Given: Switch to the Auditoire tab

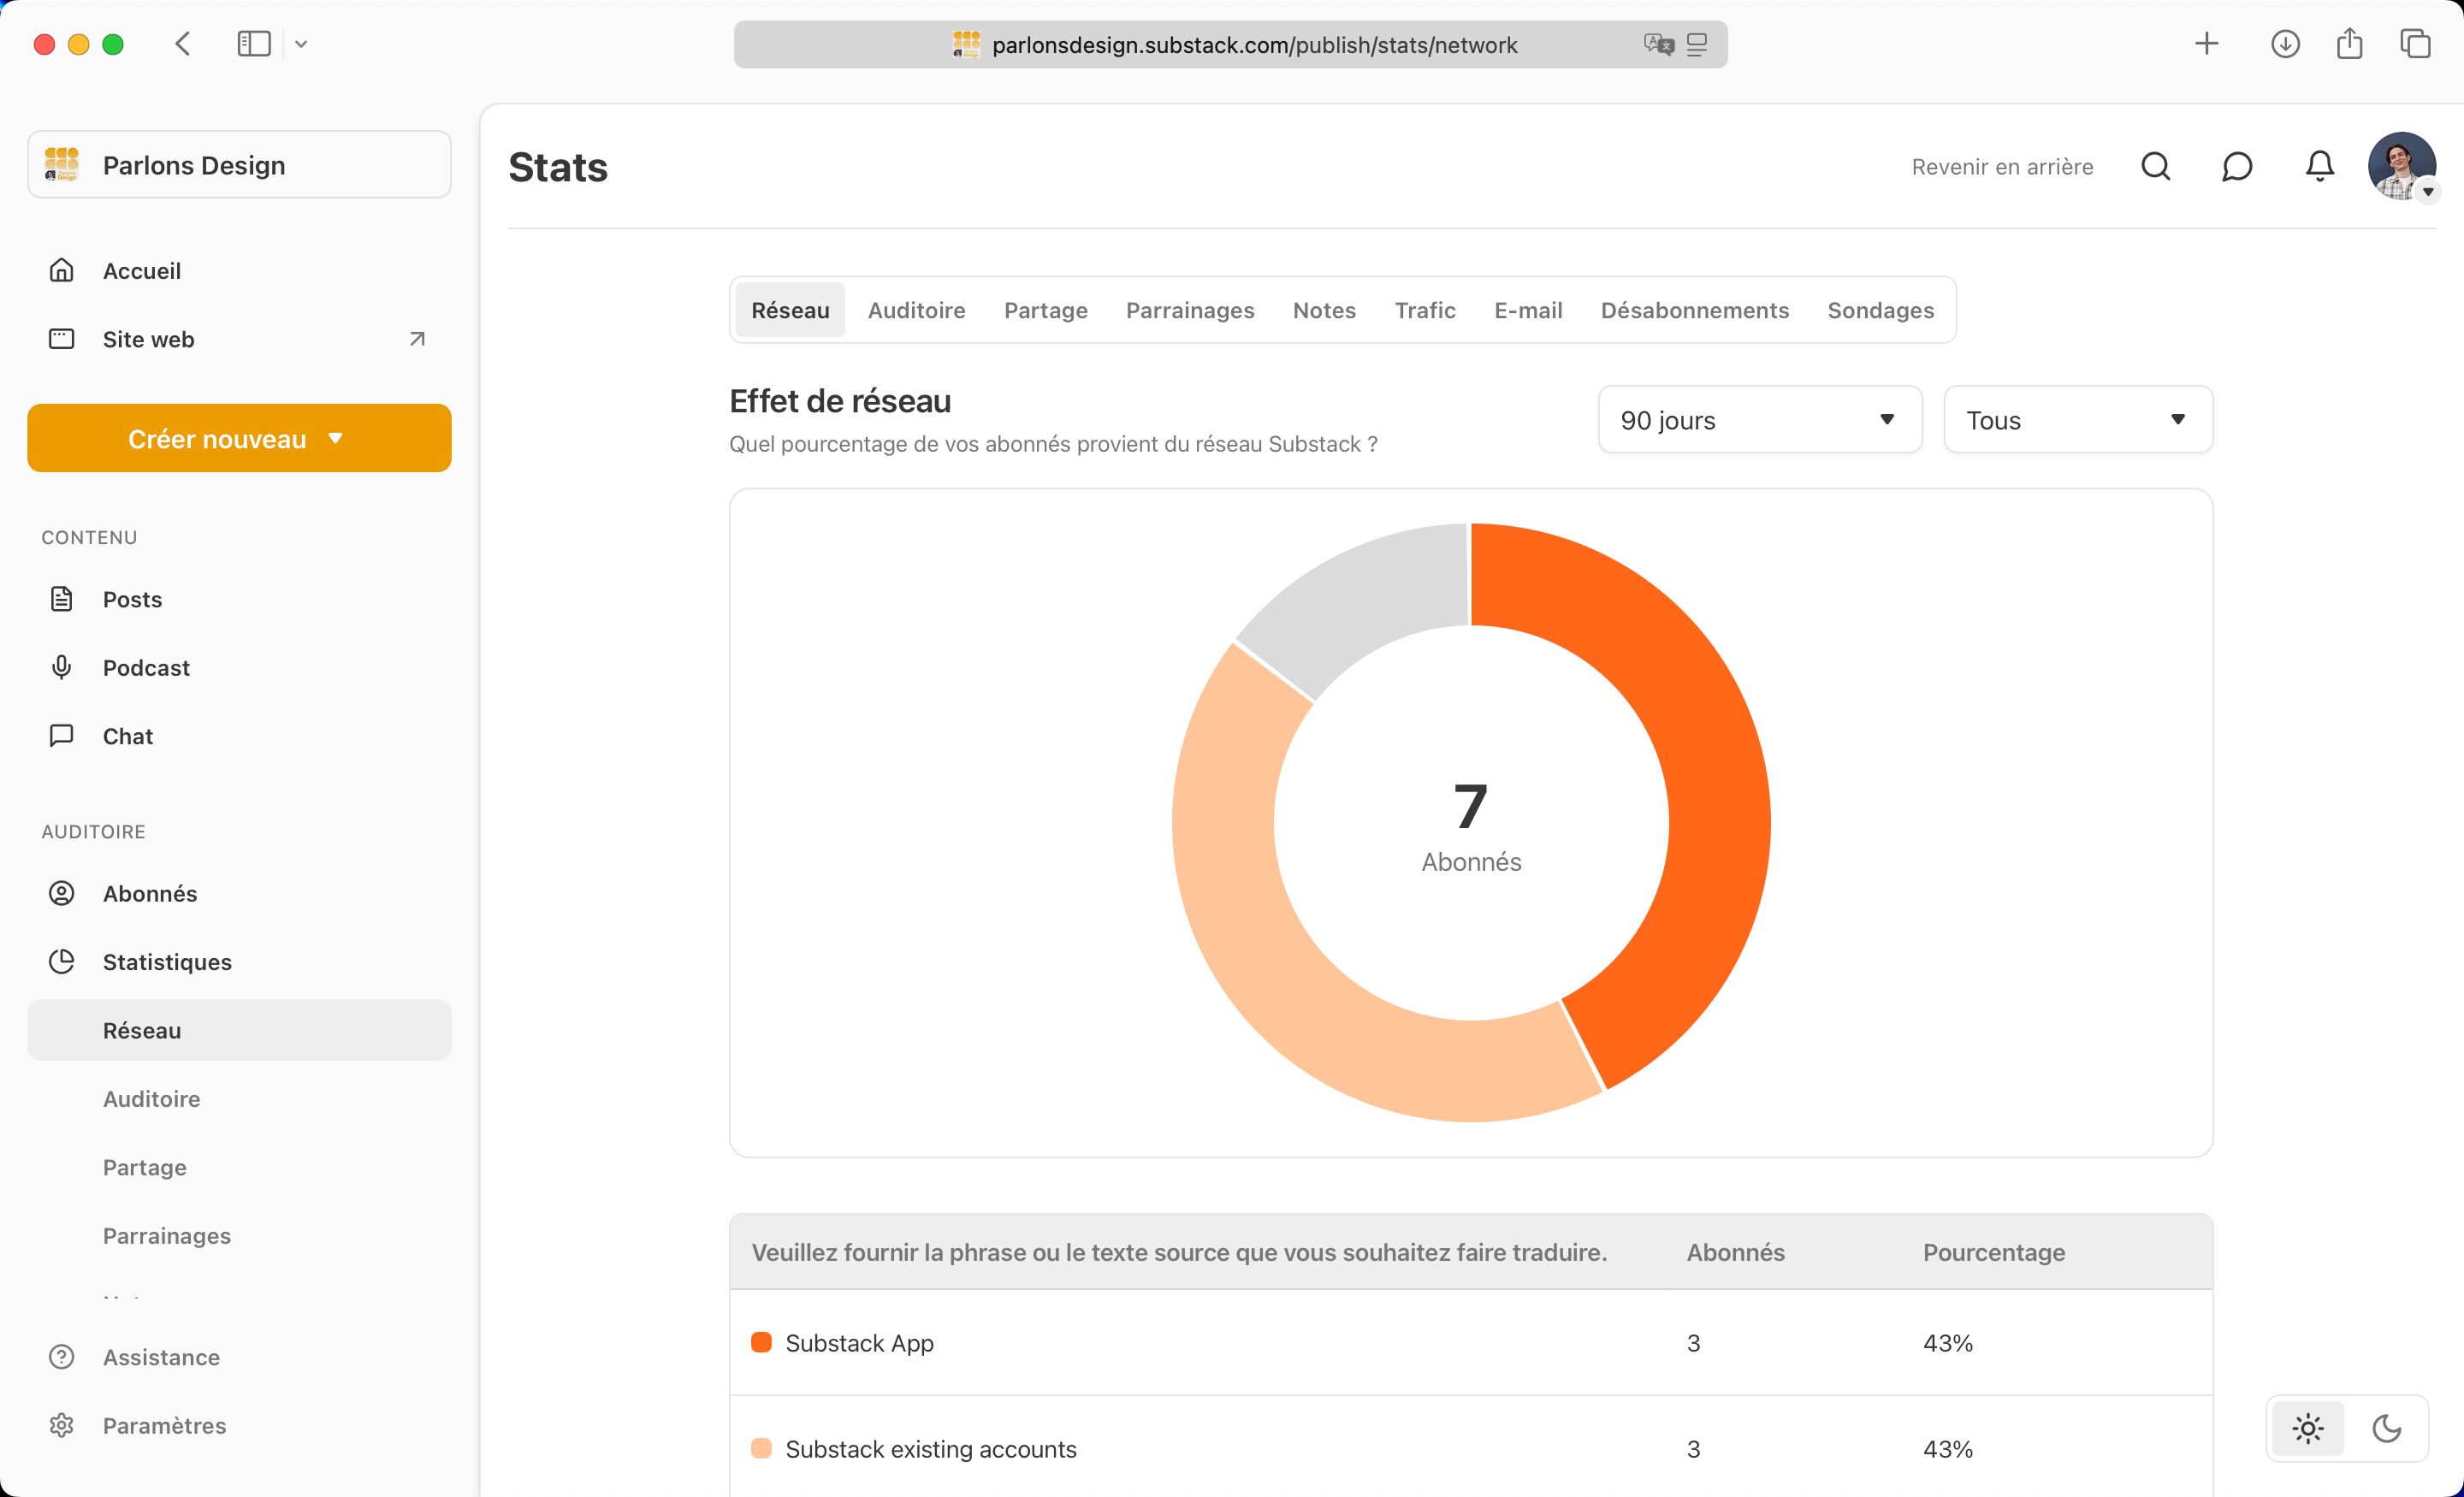Looking at the screenshot, I should 916,310.
